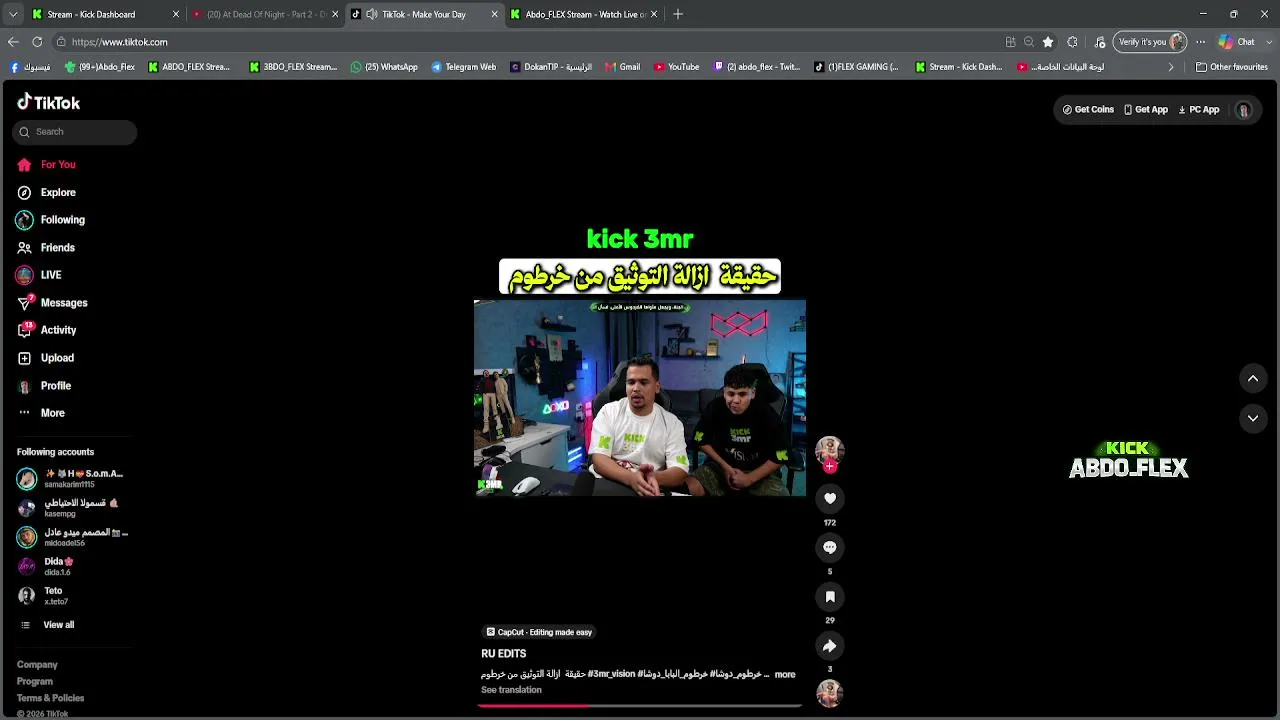This screenshot has width=1280, height=720.
Task: Share the video with arrow icon
Action: (829, 646)
